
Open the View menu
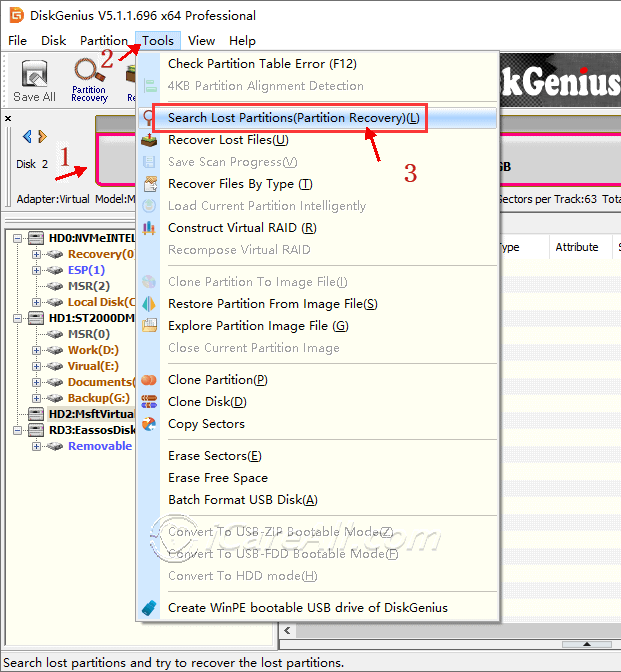[201, 41]
